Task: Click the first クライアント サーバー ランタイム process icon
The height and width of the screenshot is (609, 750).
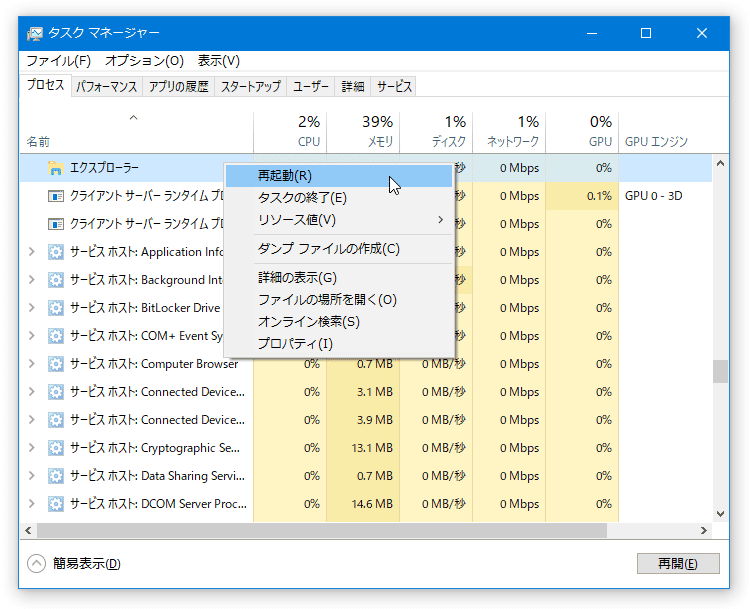Action: click(55, 196)
